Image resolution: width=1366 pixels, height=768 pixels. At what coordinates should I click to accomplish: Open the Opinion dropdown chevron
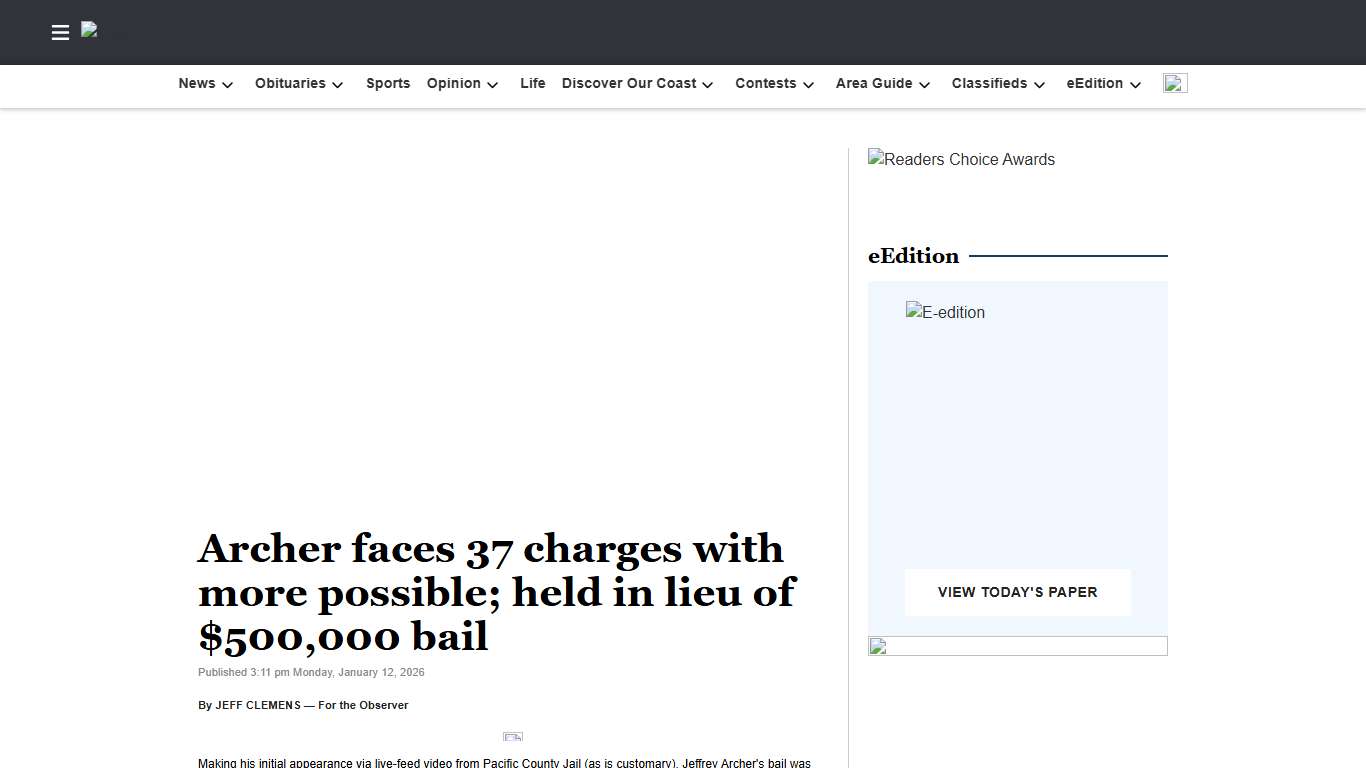pos(492,85)
